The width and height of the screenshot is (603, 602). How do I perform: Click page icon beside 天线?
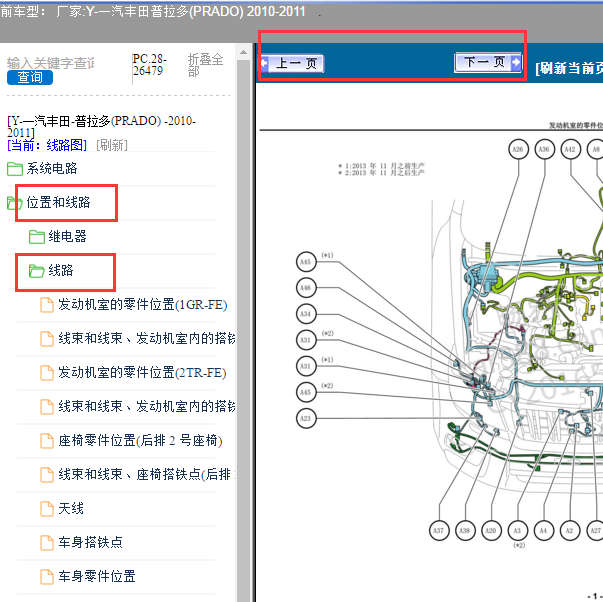coord(47,509)
